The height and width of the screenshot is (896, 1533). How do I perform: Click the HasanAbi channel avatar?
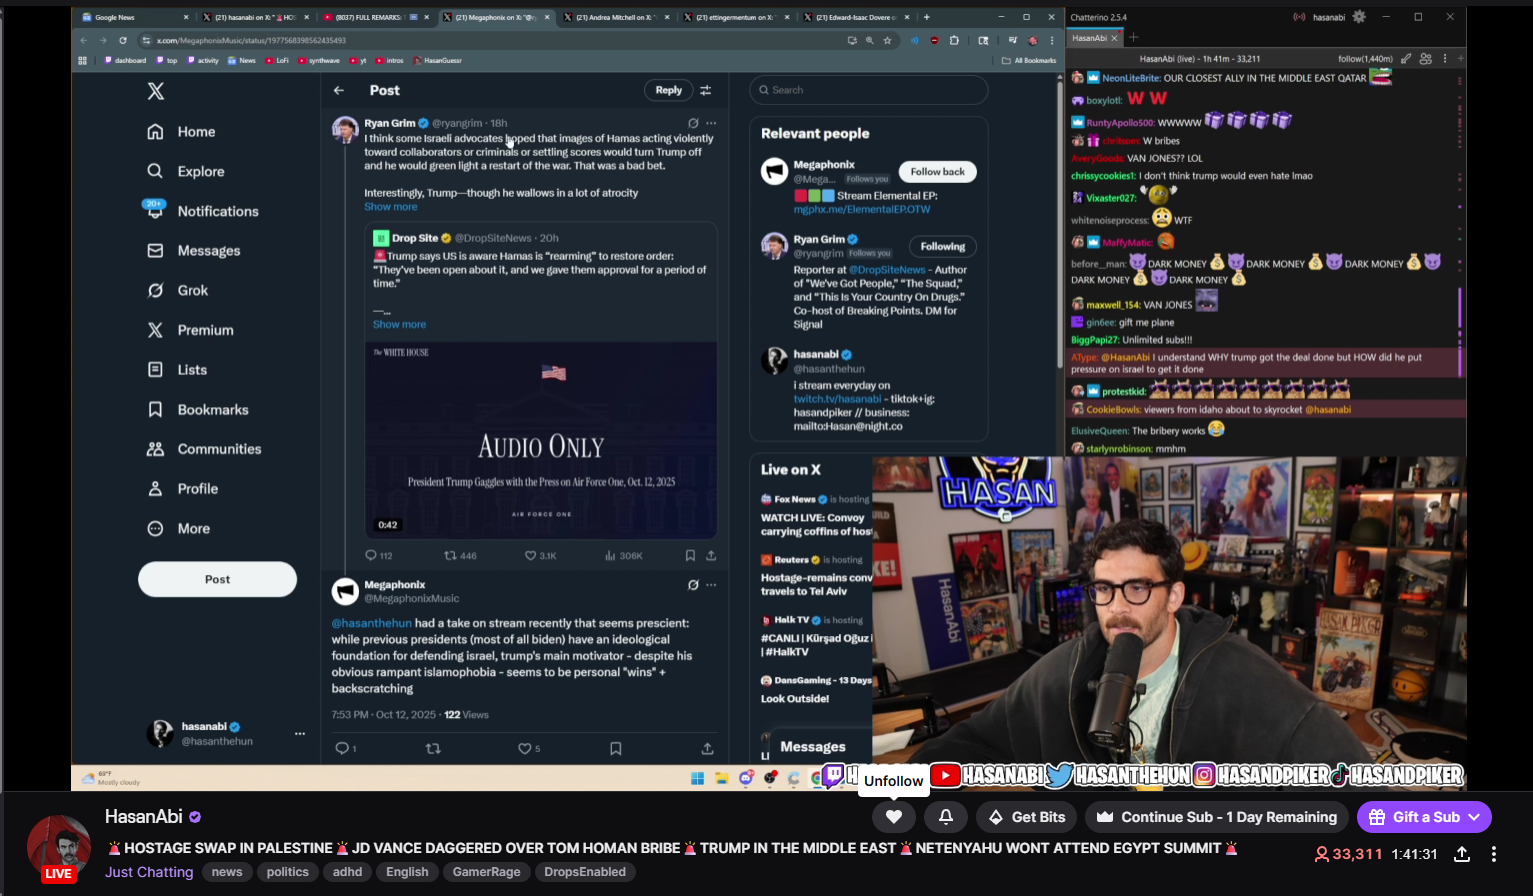pos(59,848)
